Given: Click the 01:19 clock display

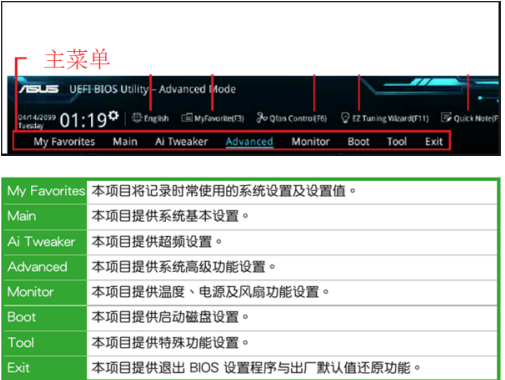Looking at the screenshot, I should 83,120.
